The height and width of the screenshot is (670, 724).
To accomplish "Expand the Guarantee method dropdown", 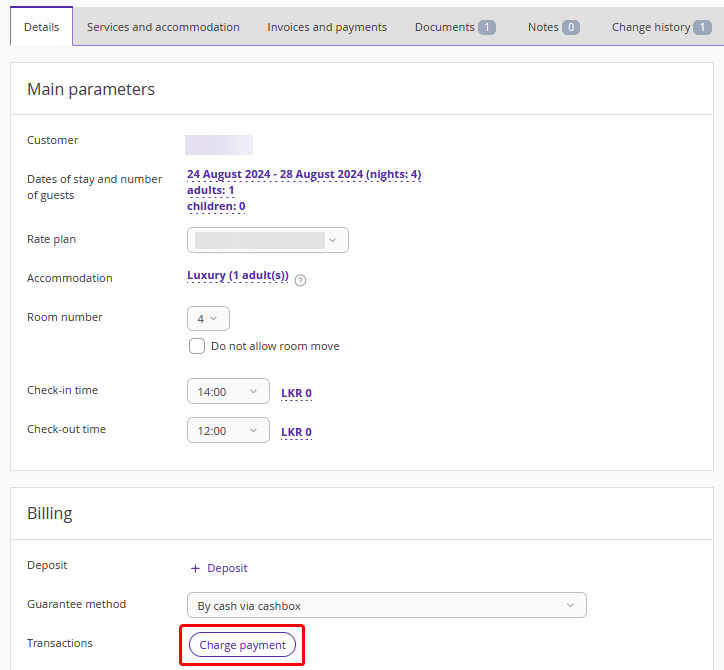I will click(386, 606).
